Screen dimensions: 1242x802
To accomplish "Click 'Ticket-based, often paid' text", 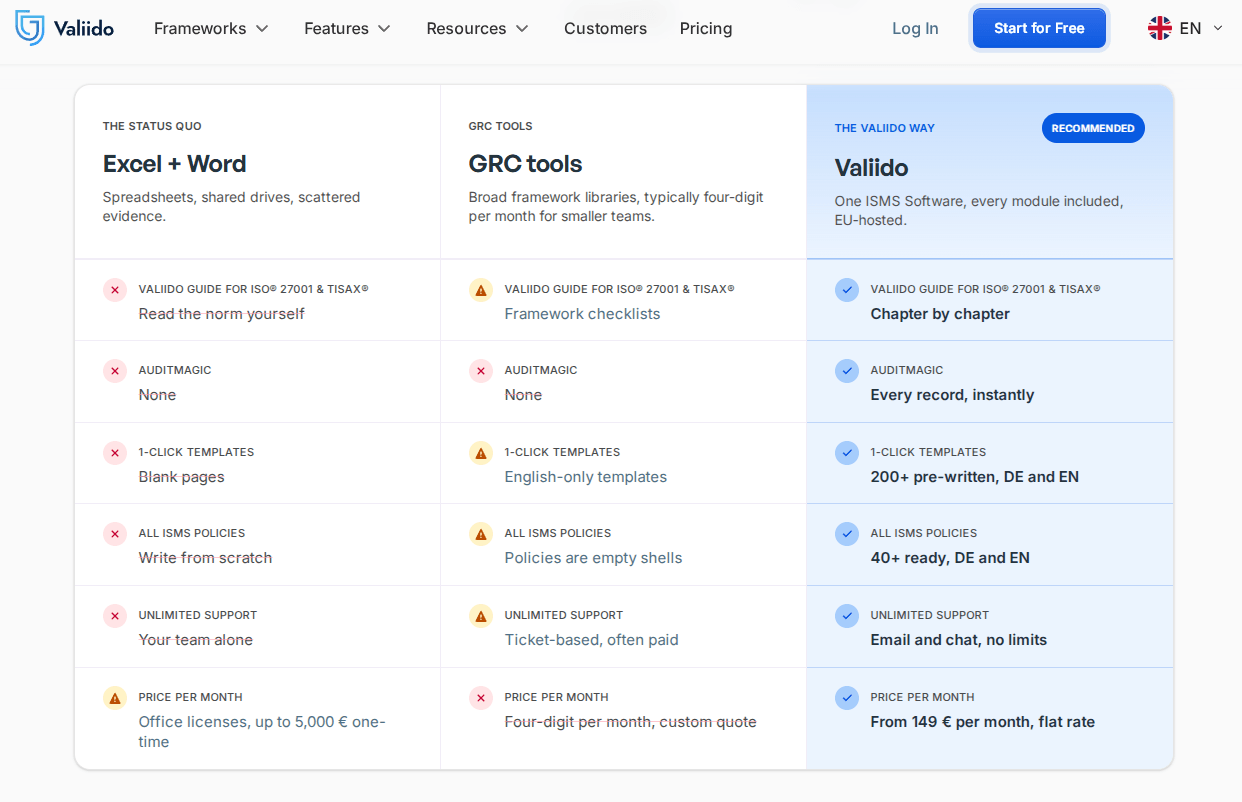I will (x=591, y=640).
